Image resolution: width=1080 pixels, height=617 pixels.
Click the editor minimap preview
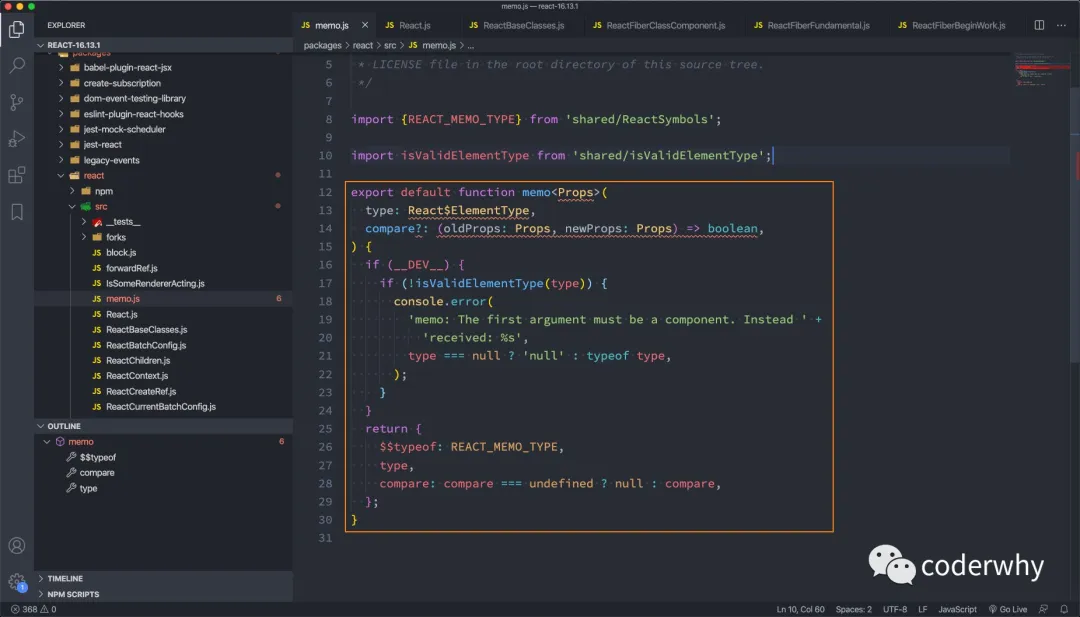click(x=1041, y=69)
